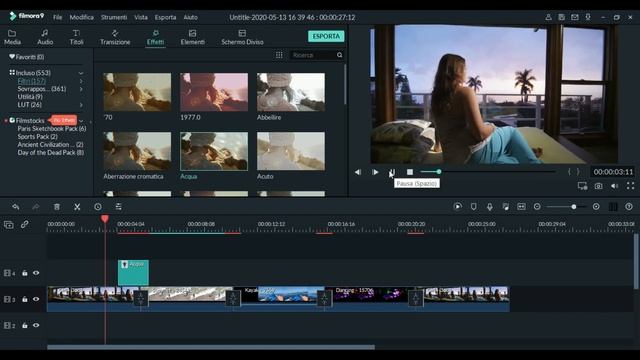Screen dimensions: 640x360
Task: Click the effects search field
Action: click(313, 55)
